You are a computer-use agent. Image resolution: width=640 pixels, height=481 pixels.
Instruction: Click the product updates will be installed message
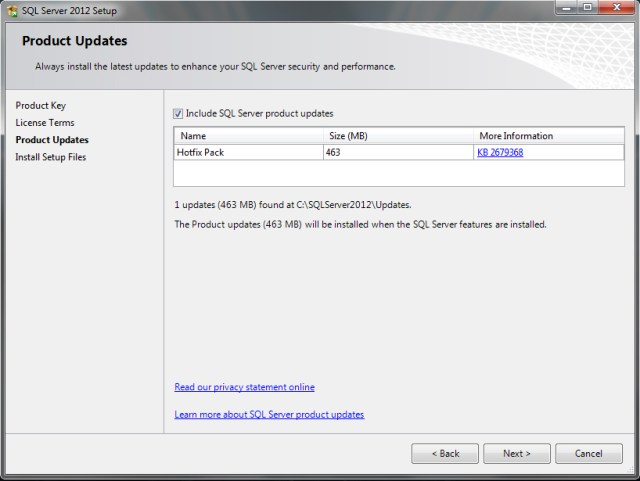(360, 225)
